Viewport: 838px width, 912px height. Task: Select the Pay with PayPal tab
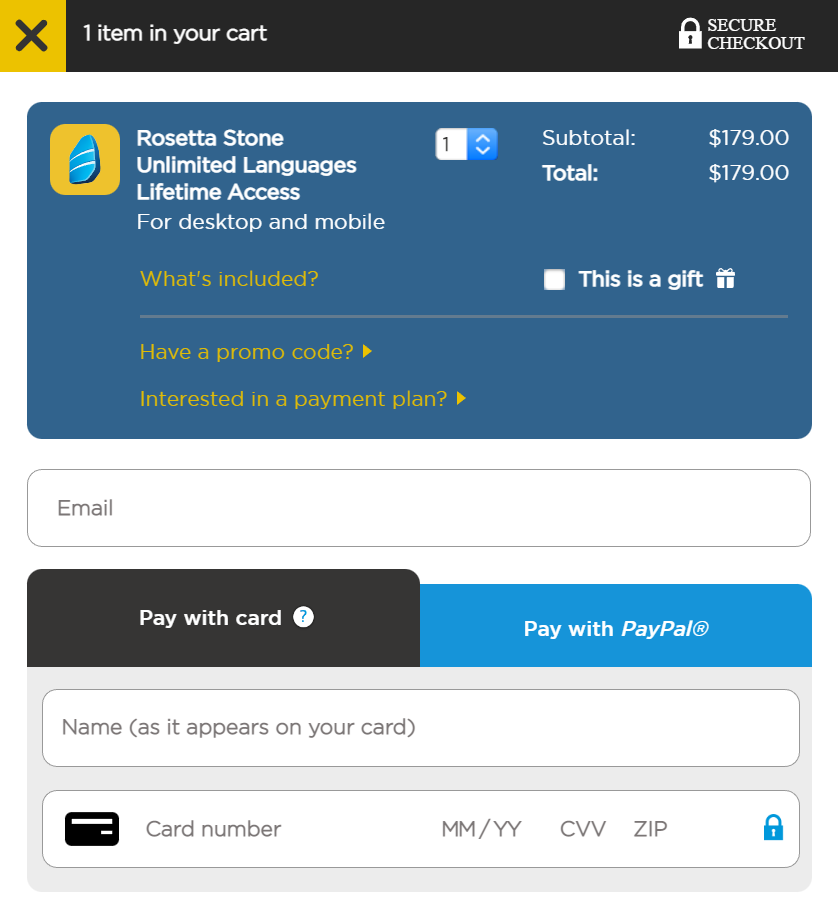(615, 628)
